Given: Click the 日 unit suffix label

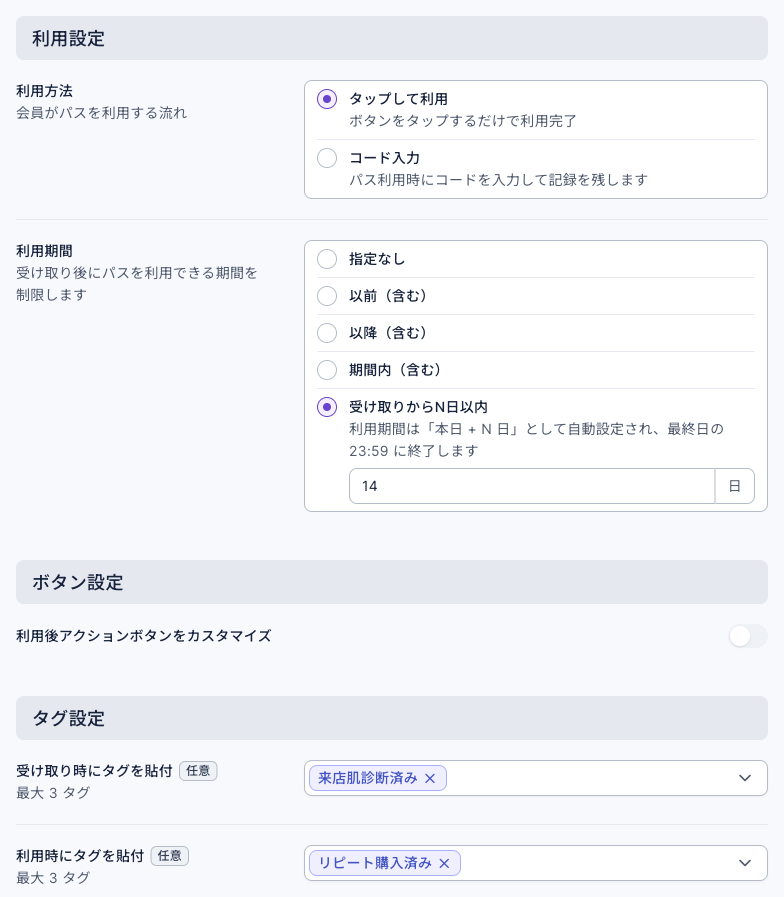Looking at the screenshot, I should pyautogui.click(x=735, y=486).
